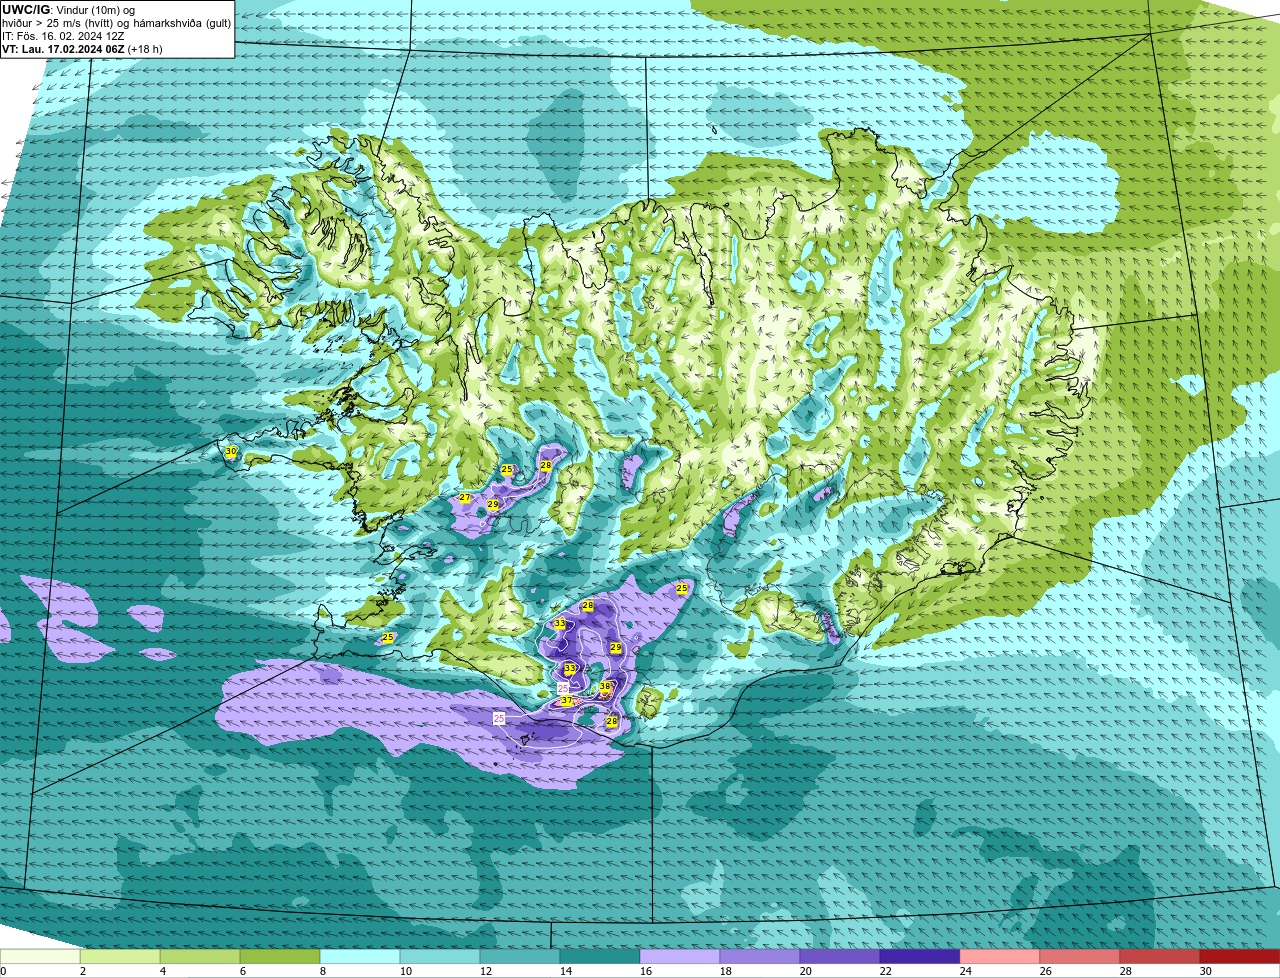Pick the 6–8 m/s olive green legend swatch
The image size is (1280, 978).
click(x=280, y=957)
